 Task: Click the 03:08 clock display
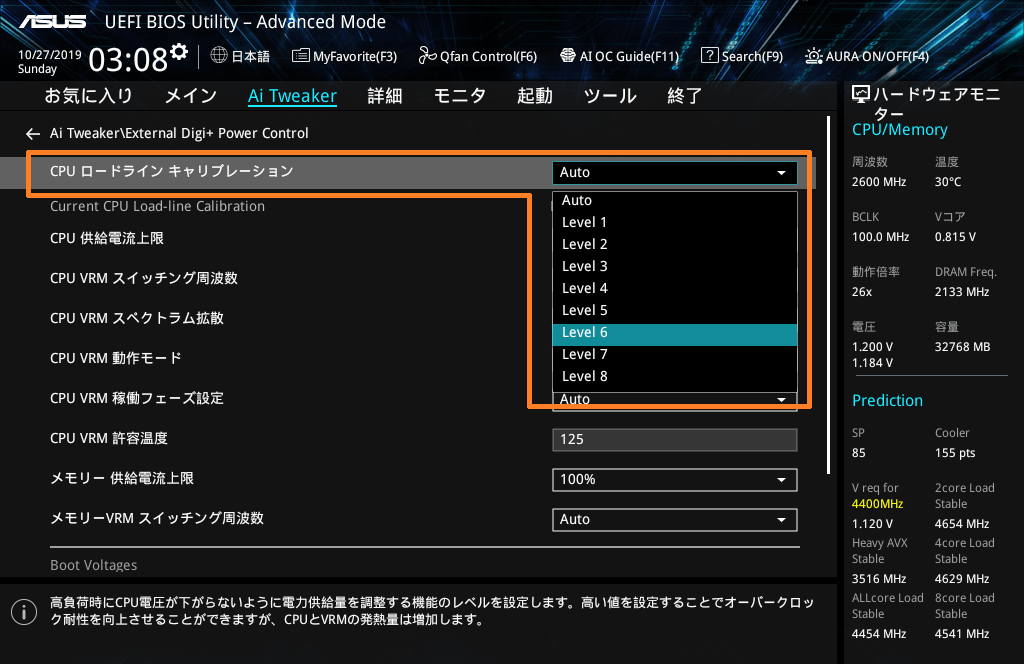click(128, 60)
